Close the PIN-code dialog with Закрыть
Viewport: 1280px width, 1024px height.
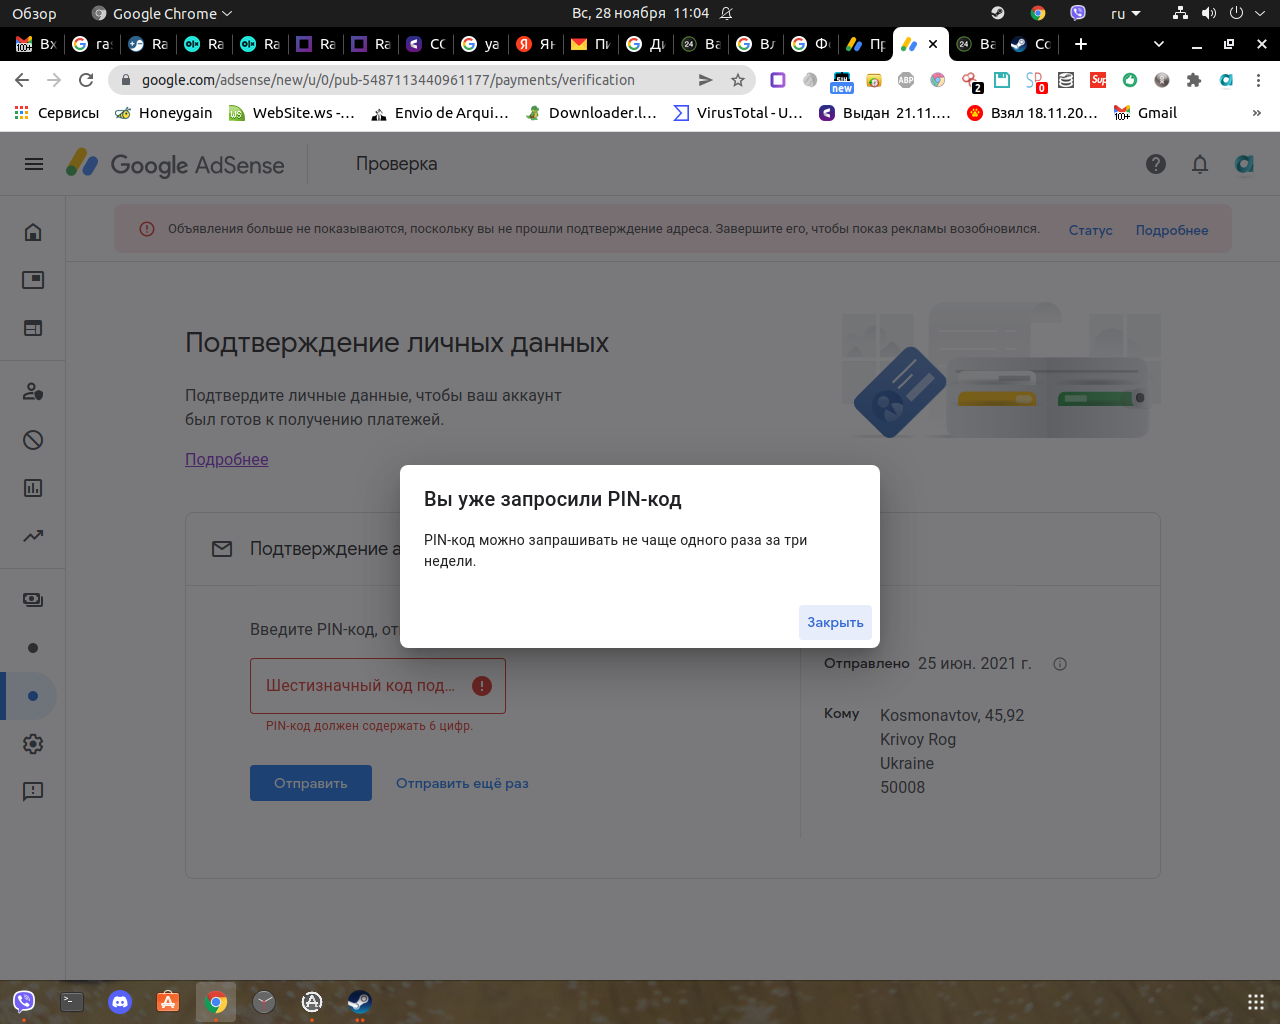[835, 622]
